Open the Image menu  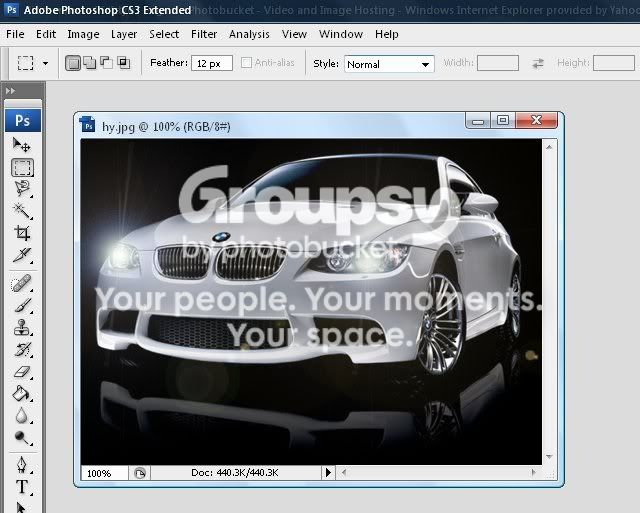[x=83, y=34]
